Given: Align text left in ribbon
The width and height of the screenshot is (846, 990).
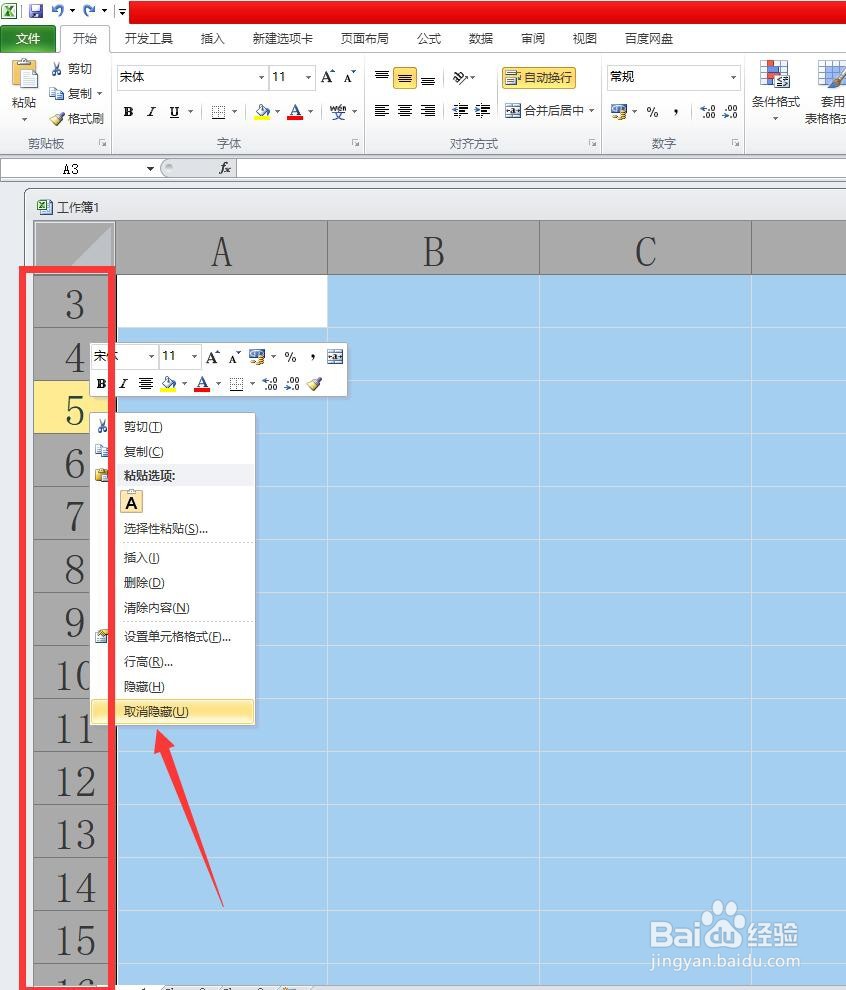Looking at the screenshot, I should tap(382, 111).
